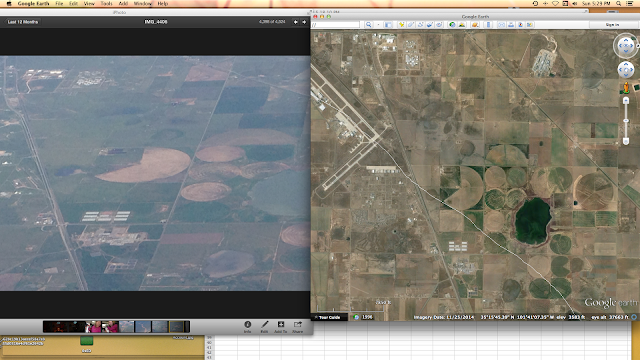
Task: Adjust the Google Earth zoom slider
Action: point(626,120)
